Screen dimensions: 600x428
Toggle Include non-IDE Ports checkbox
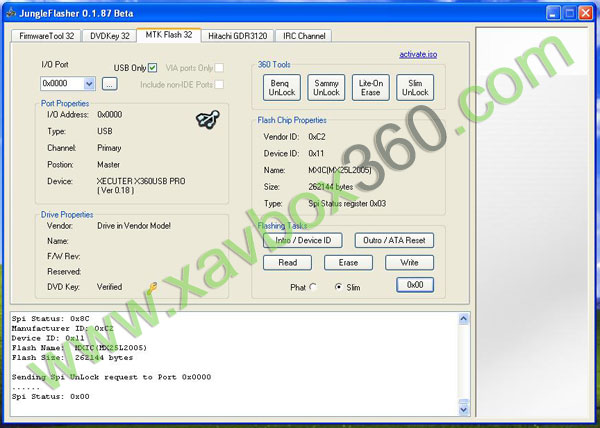pyautogui.click(x=219, y=85)
